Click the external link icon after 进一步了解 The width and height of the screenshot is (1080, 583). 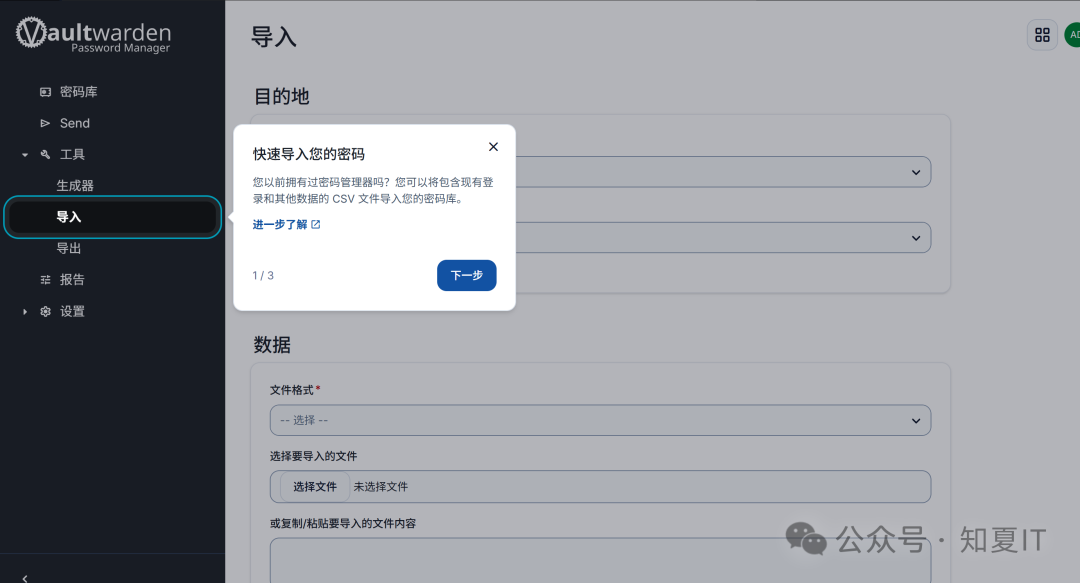315,225
